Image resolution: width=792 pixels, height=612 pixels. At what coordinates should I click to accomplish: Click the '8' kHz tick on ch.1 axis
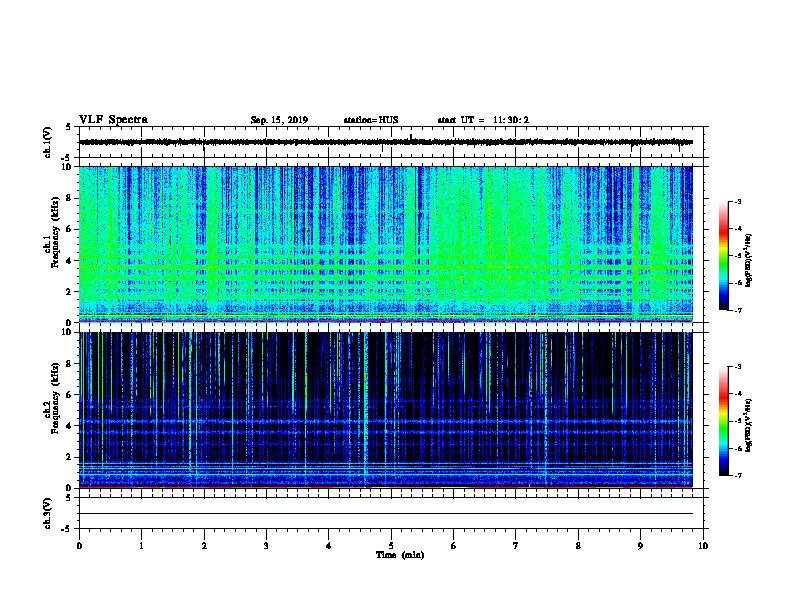tap(70, 198)
